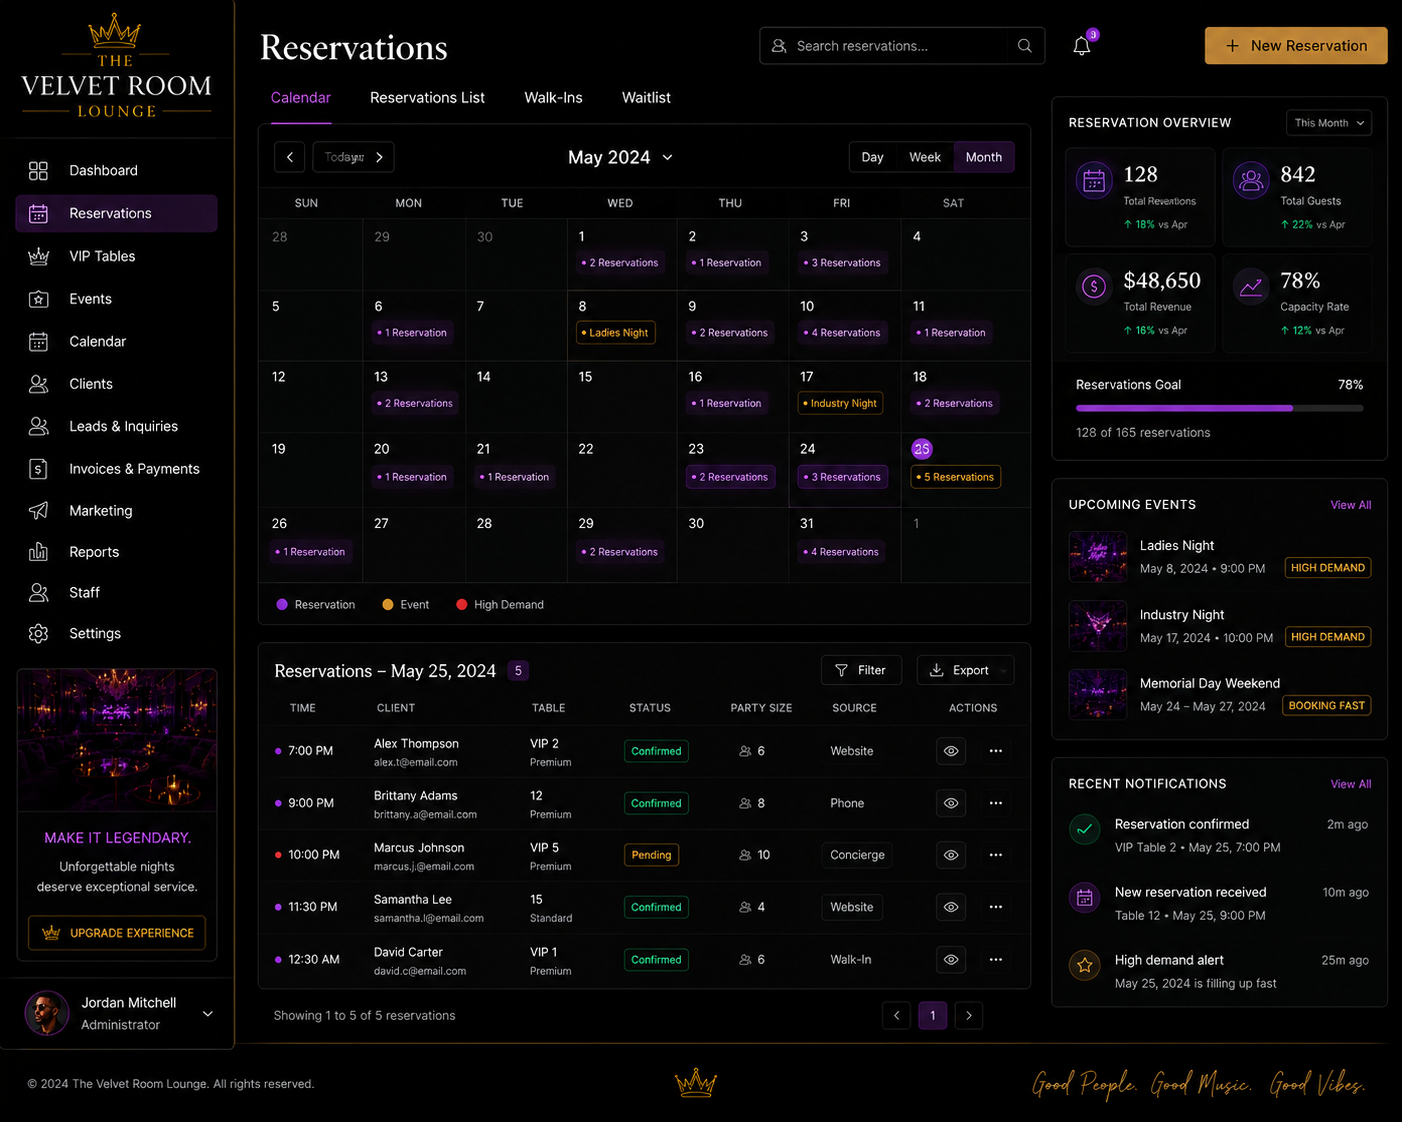1402x1122 pixels.
Task: Click the Calendar sidebar icon
Action: 38,342
